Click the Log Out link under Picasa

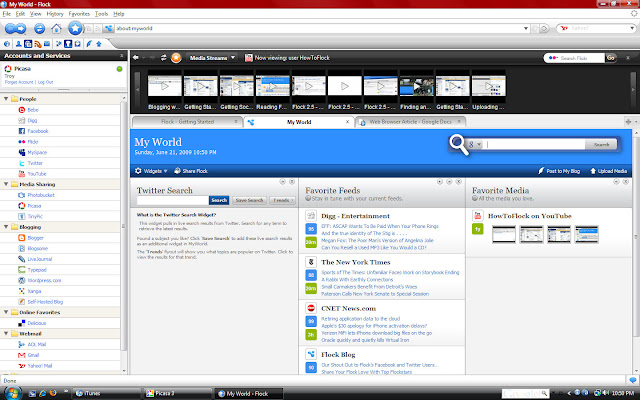[x=45, y=82]
